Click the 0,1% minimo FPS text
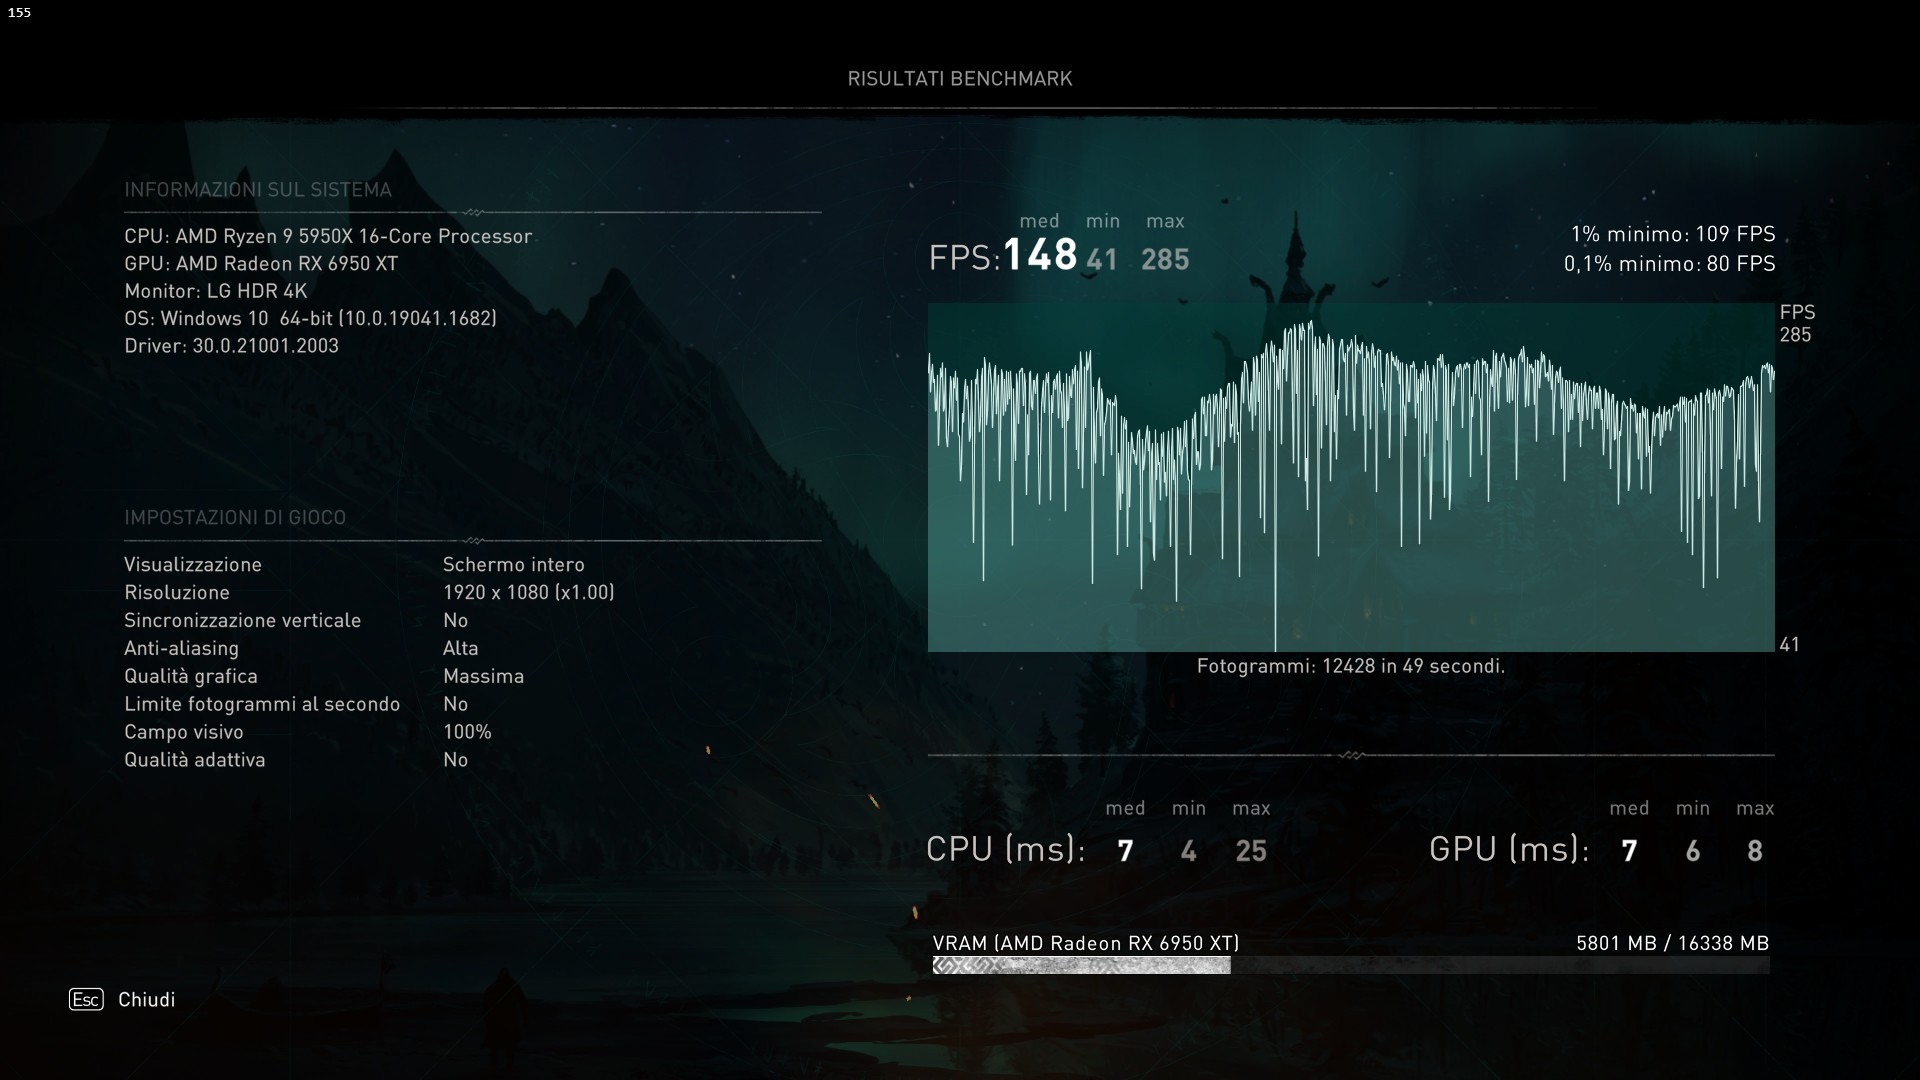 click(x=1669, y=264)
